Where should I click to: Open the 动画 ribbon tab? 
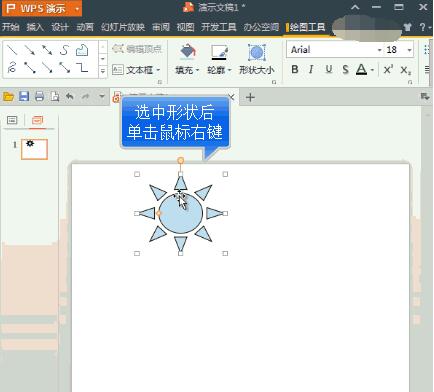pos(85,27)
